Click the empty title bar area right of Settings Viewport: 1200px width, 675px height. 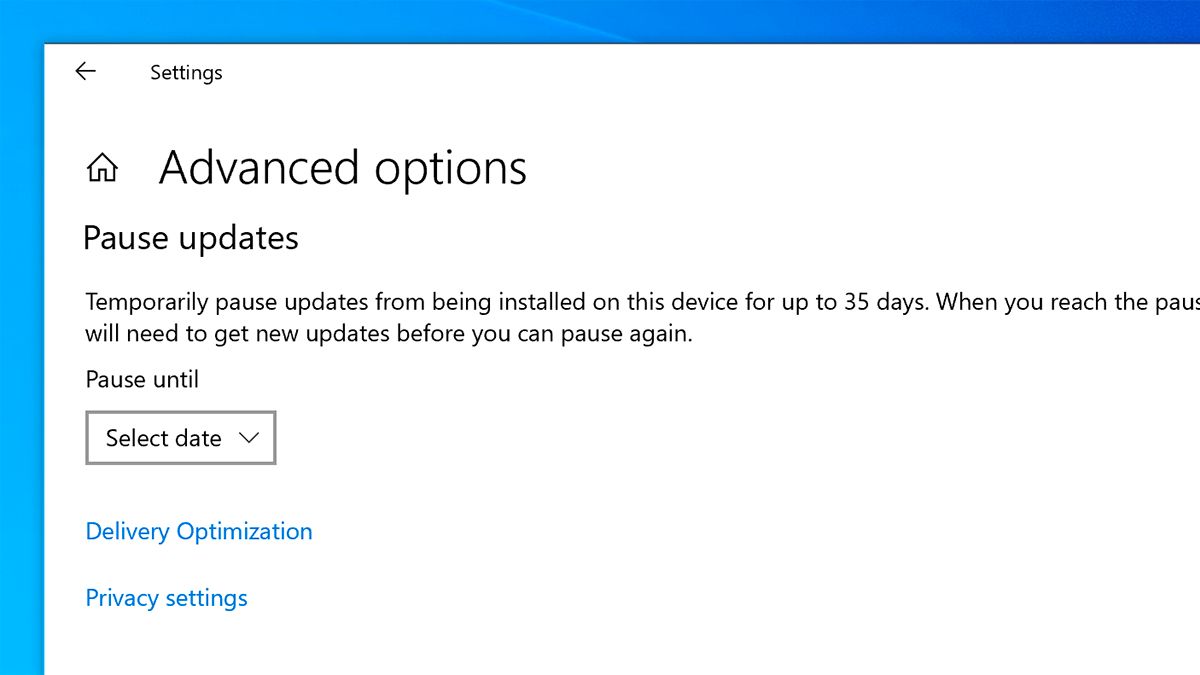coord(700,72)
